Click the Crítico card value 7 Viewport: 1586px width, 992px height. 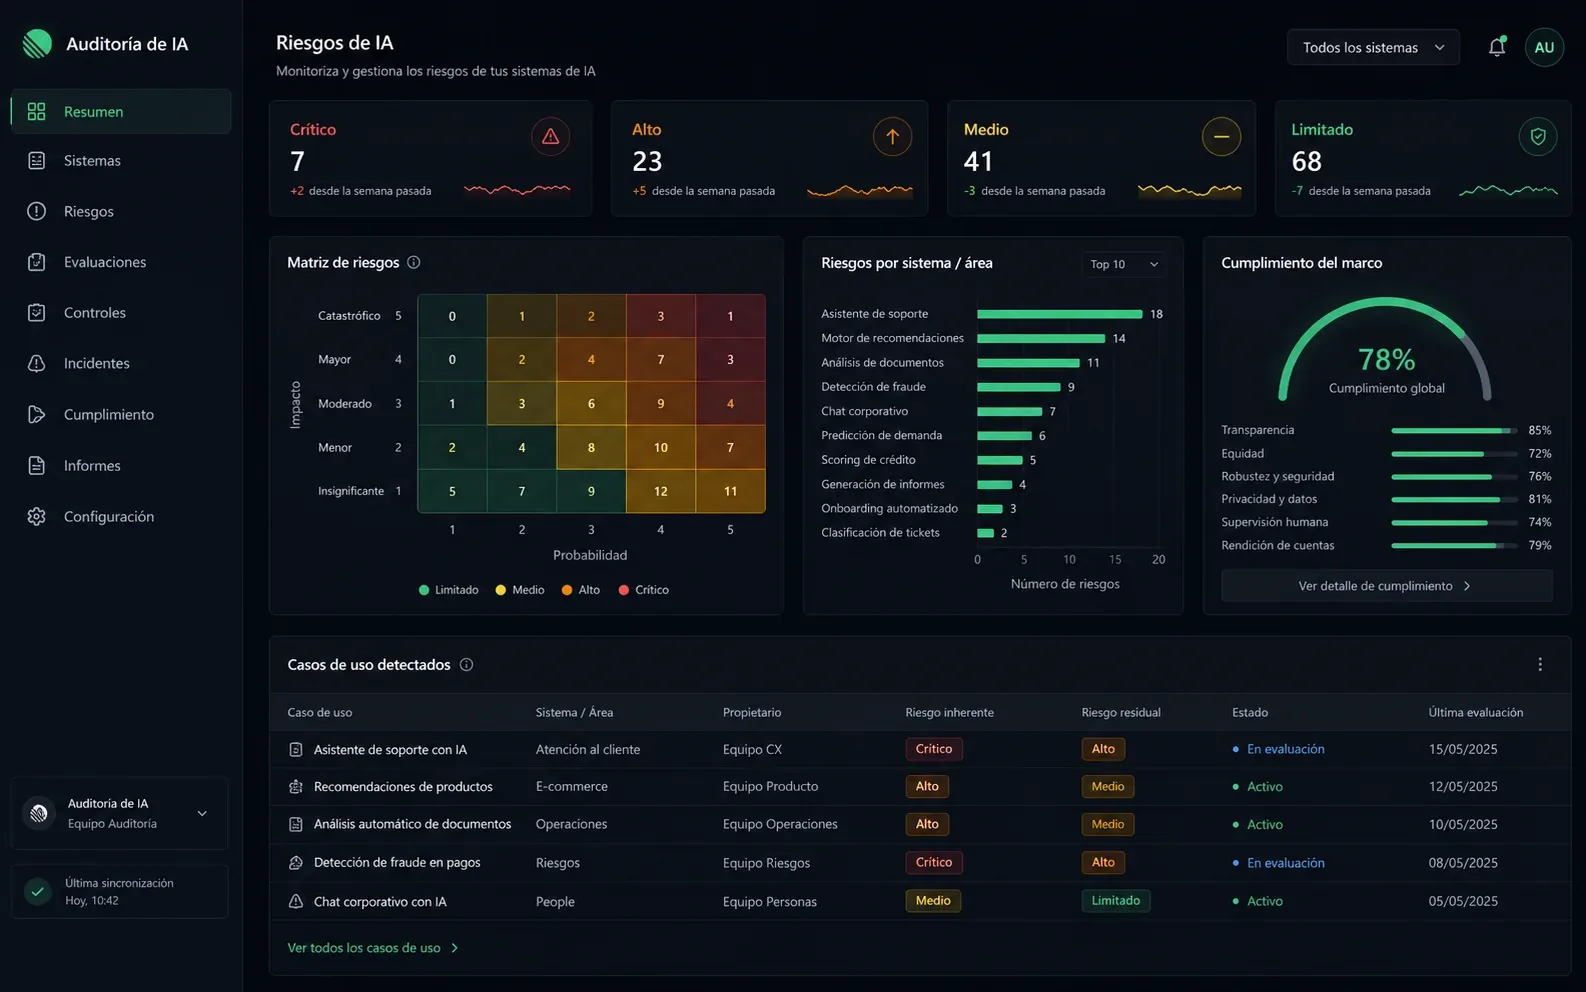[297, 161]
